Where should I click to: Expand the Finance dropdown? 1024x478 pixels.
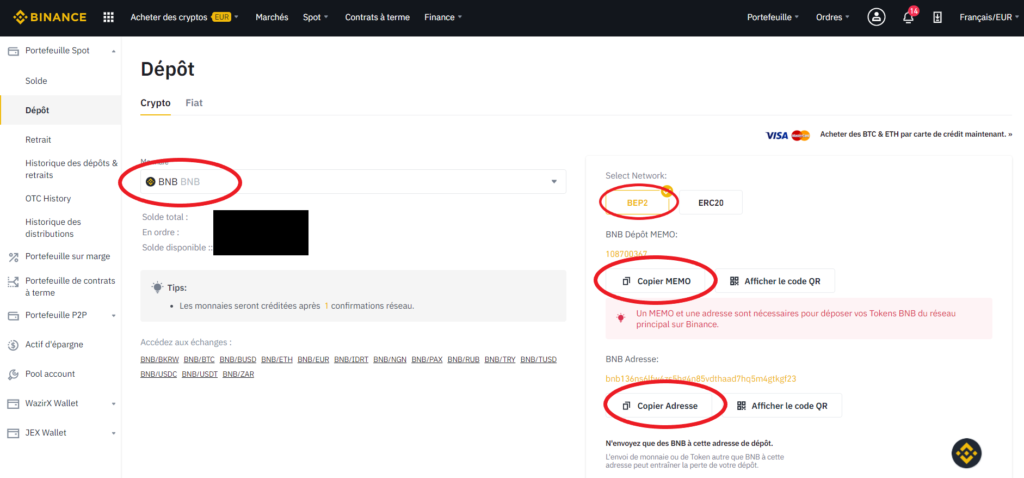point(443,18)
